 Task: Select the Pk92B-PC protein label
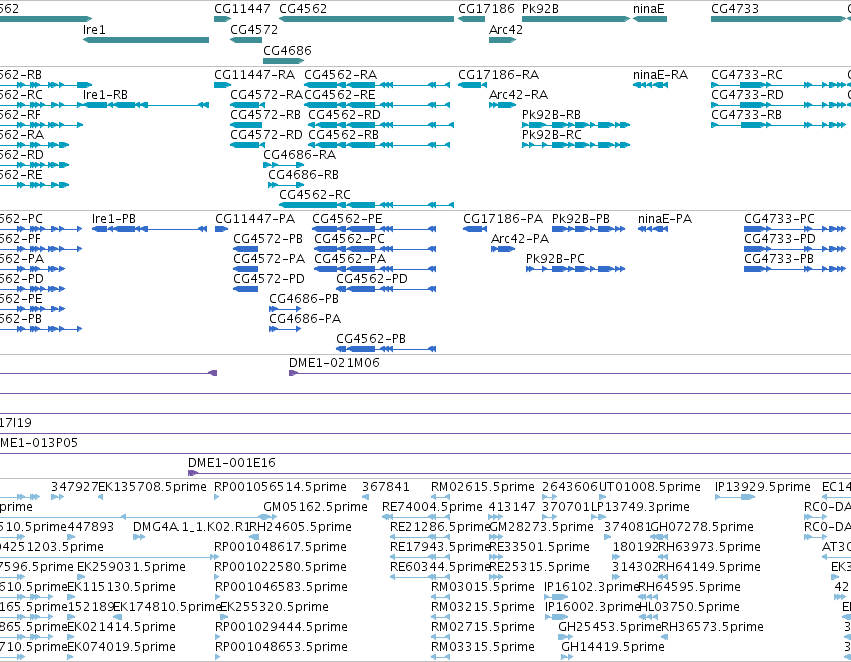555,259
